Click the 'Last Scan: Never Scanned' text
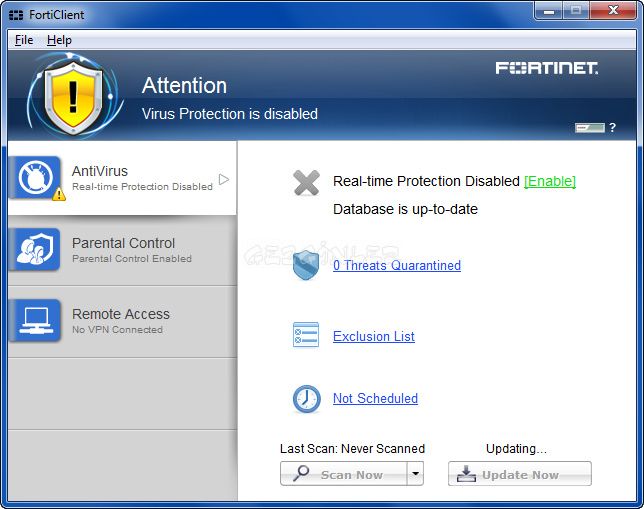 pos(352,449)
